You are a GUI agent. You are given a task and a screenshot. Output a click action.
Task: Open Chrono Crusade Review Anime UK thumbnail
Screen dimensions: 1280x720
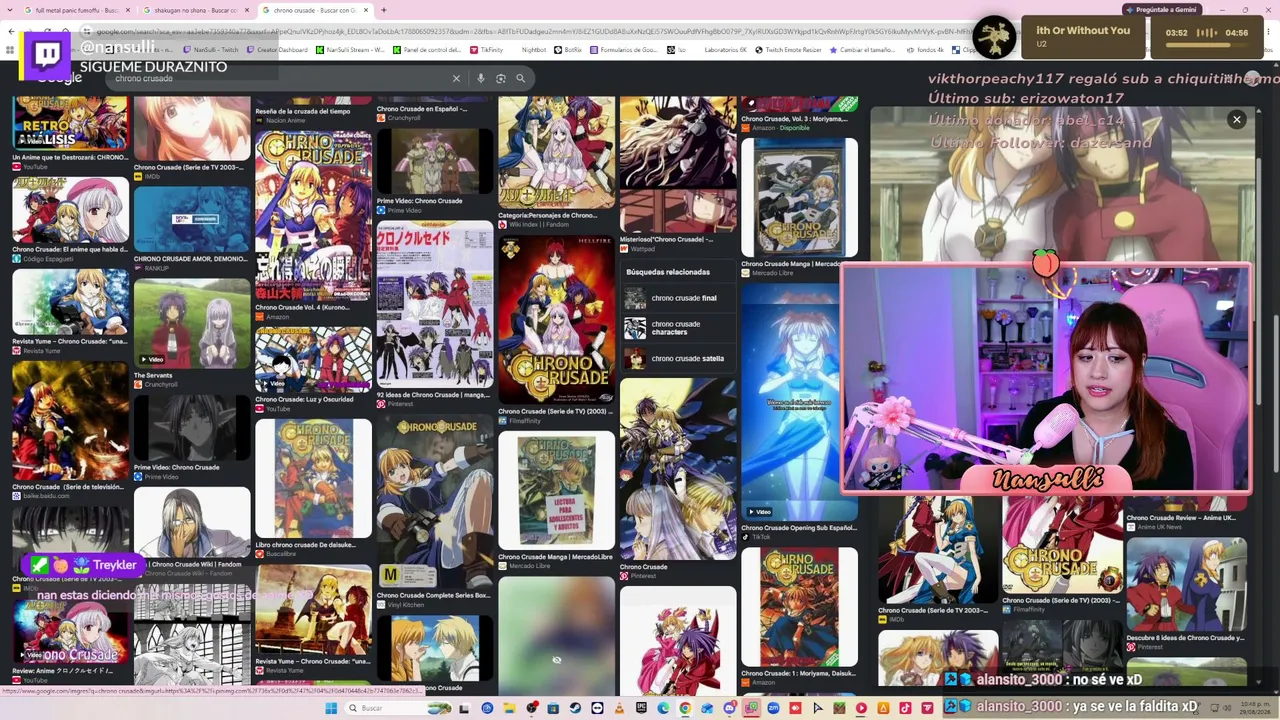click(1186, 503)
